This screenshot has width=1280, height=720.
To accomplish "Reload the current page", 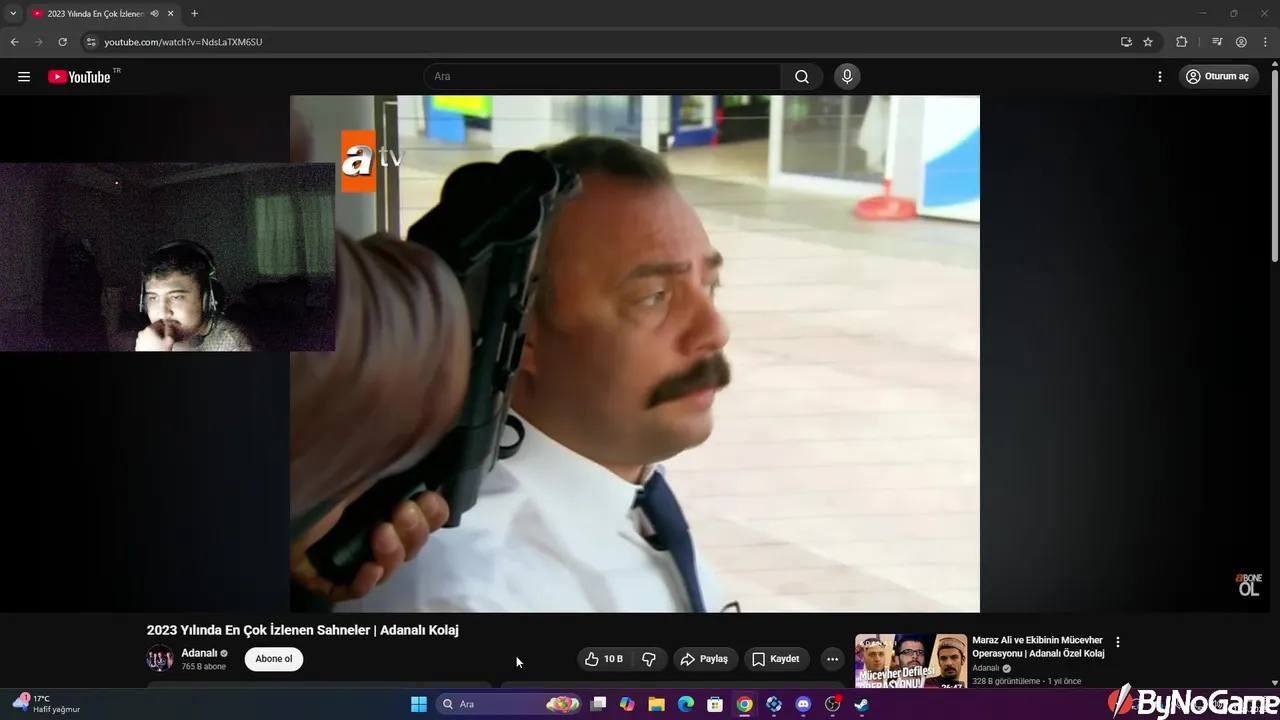I will coord(62,42).
